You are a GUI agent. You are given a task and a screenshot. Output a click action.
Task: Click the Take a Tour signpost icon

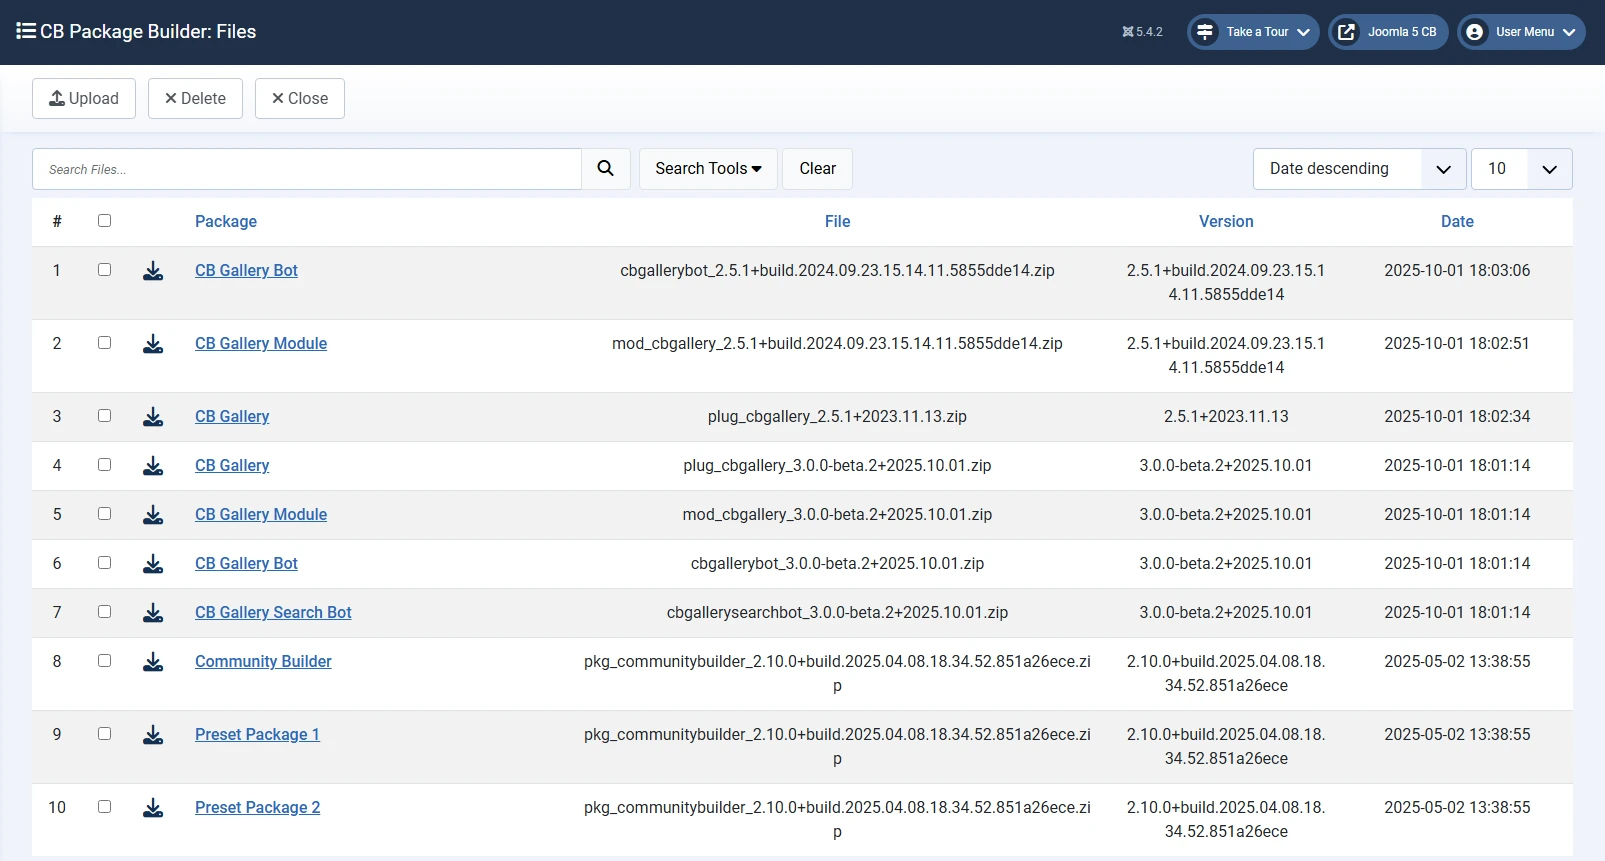(1205, 32)
